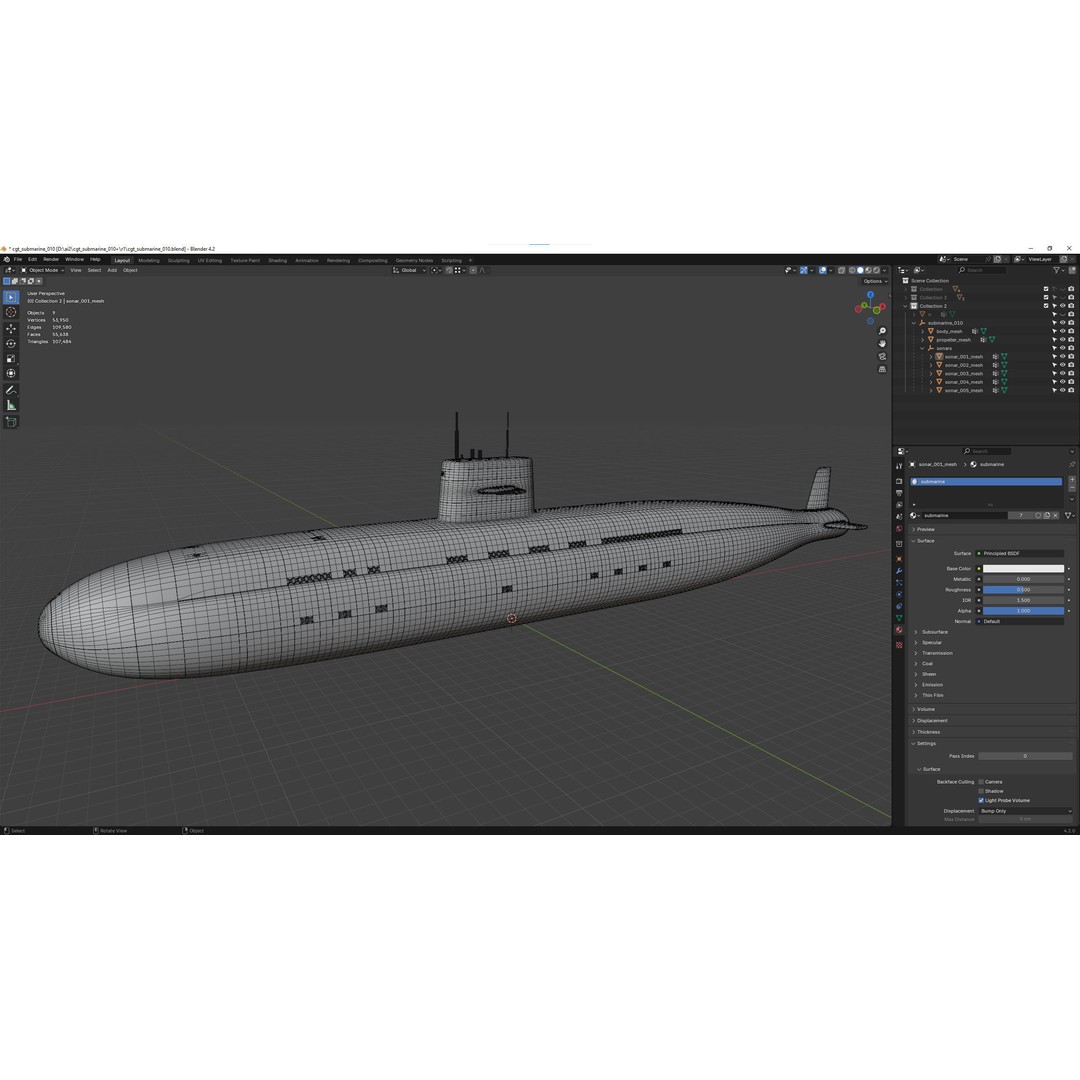Select the Select Box tool

pyautogui.click(x=11, y=297)
